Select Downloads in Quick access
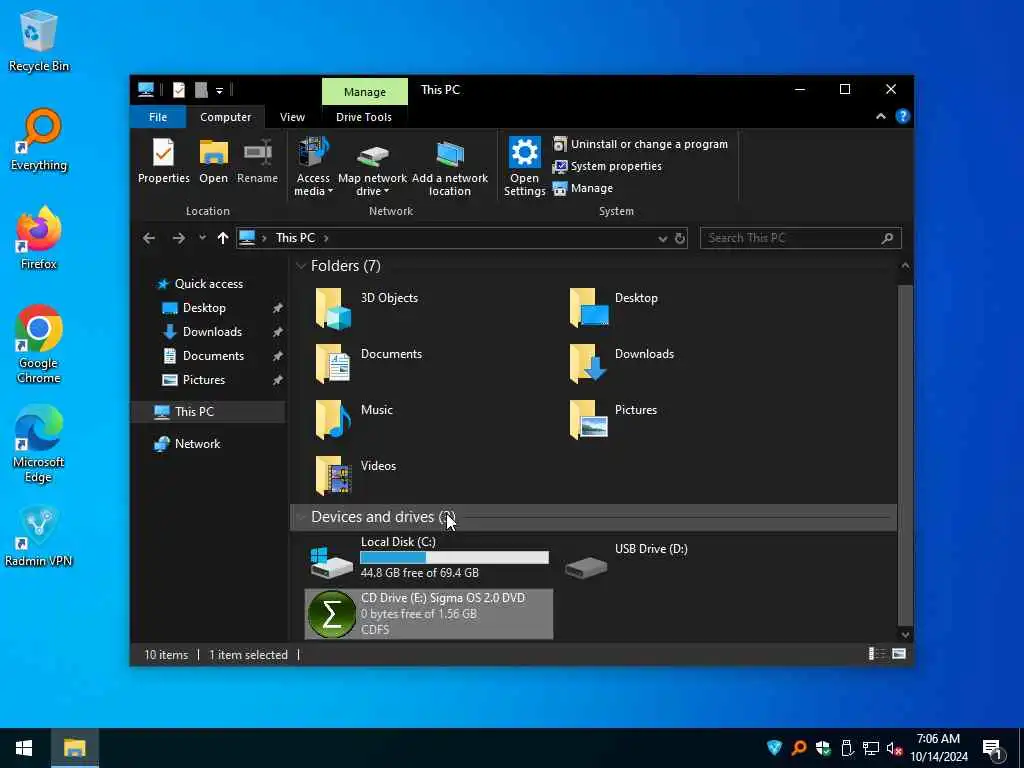 pos(212,332)
